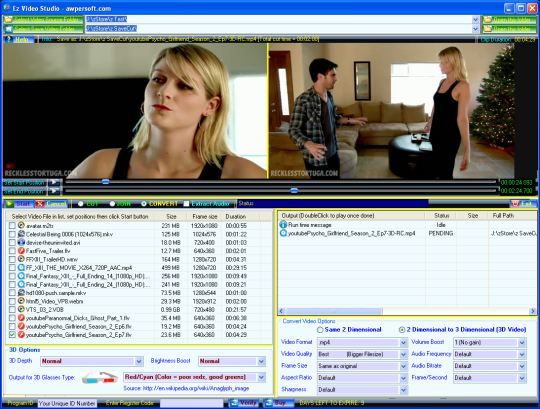Select the CUT mode radio button

pos(81,204)
